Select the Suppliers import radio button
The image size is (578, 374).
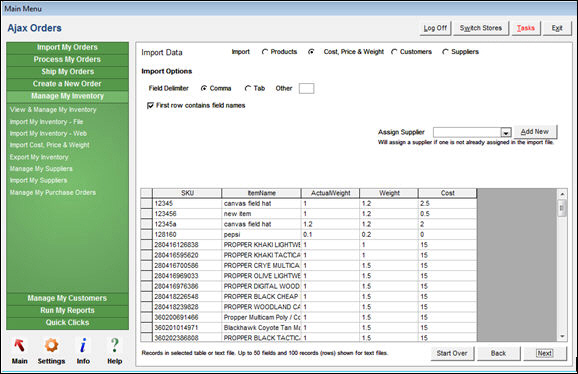coord(445,52)
